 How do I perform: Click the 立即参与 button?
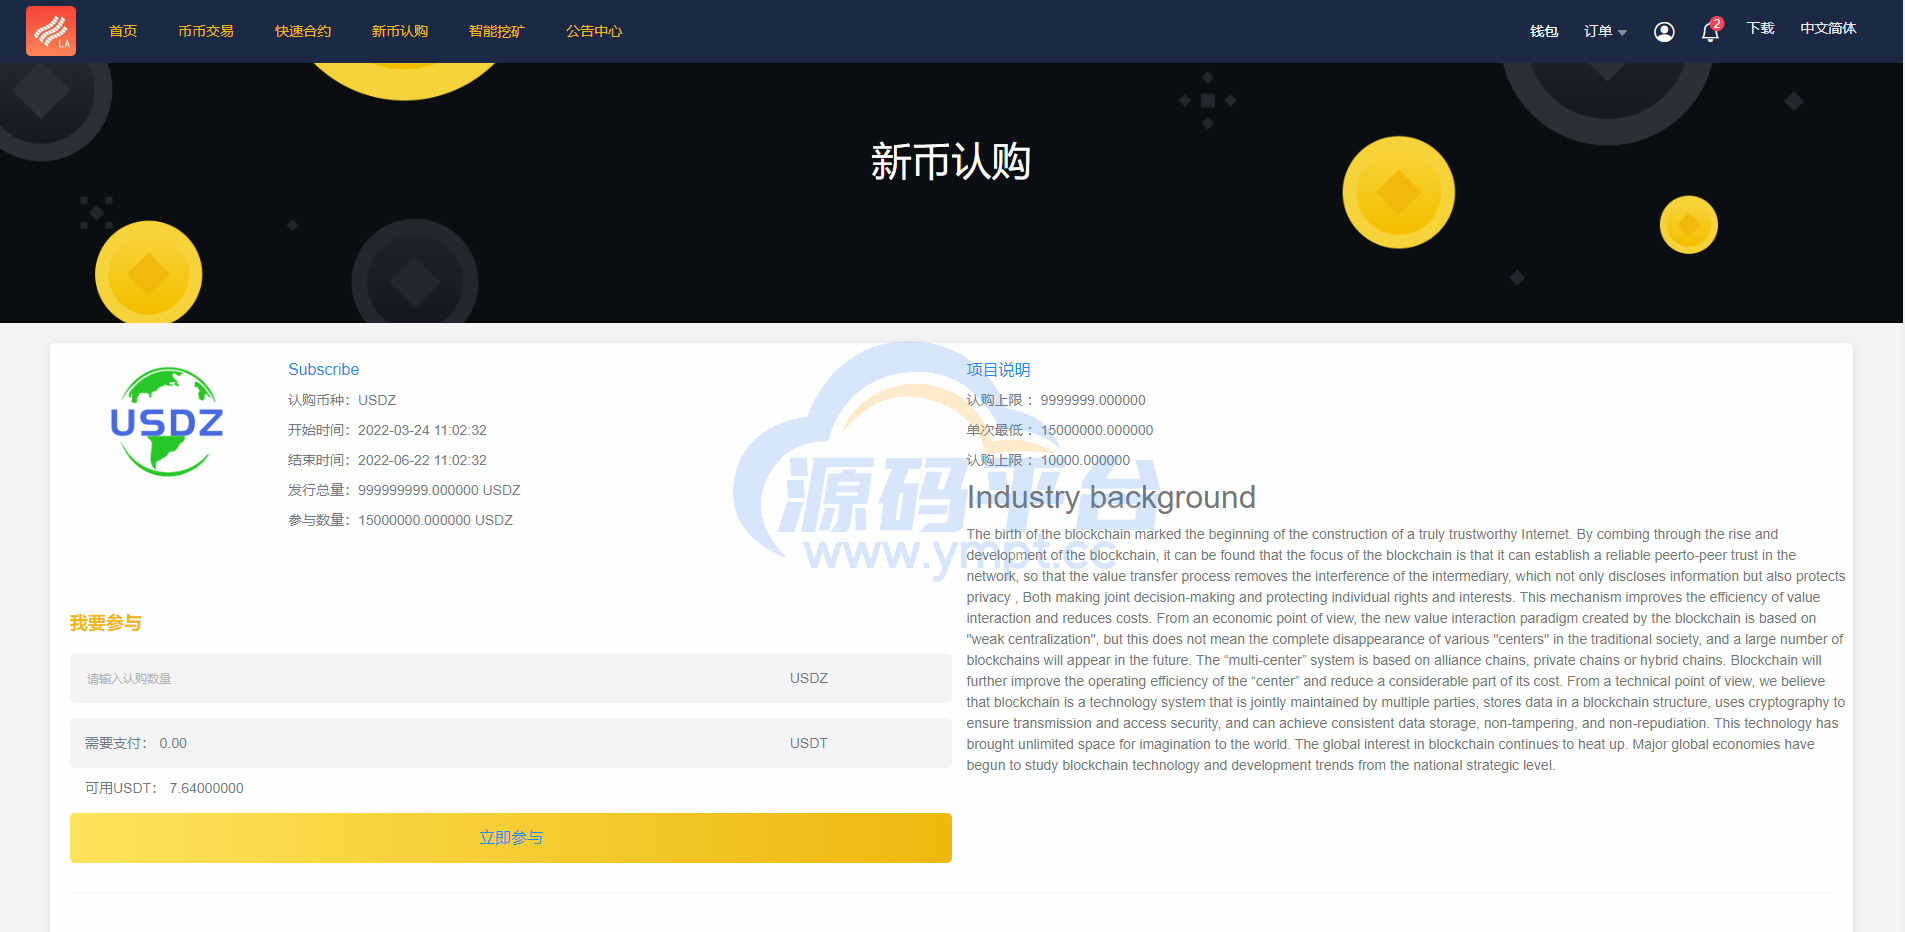[x=510, y=838]
